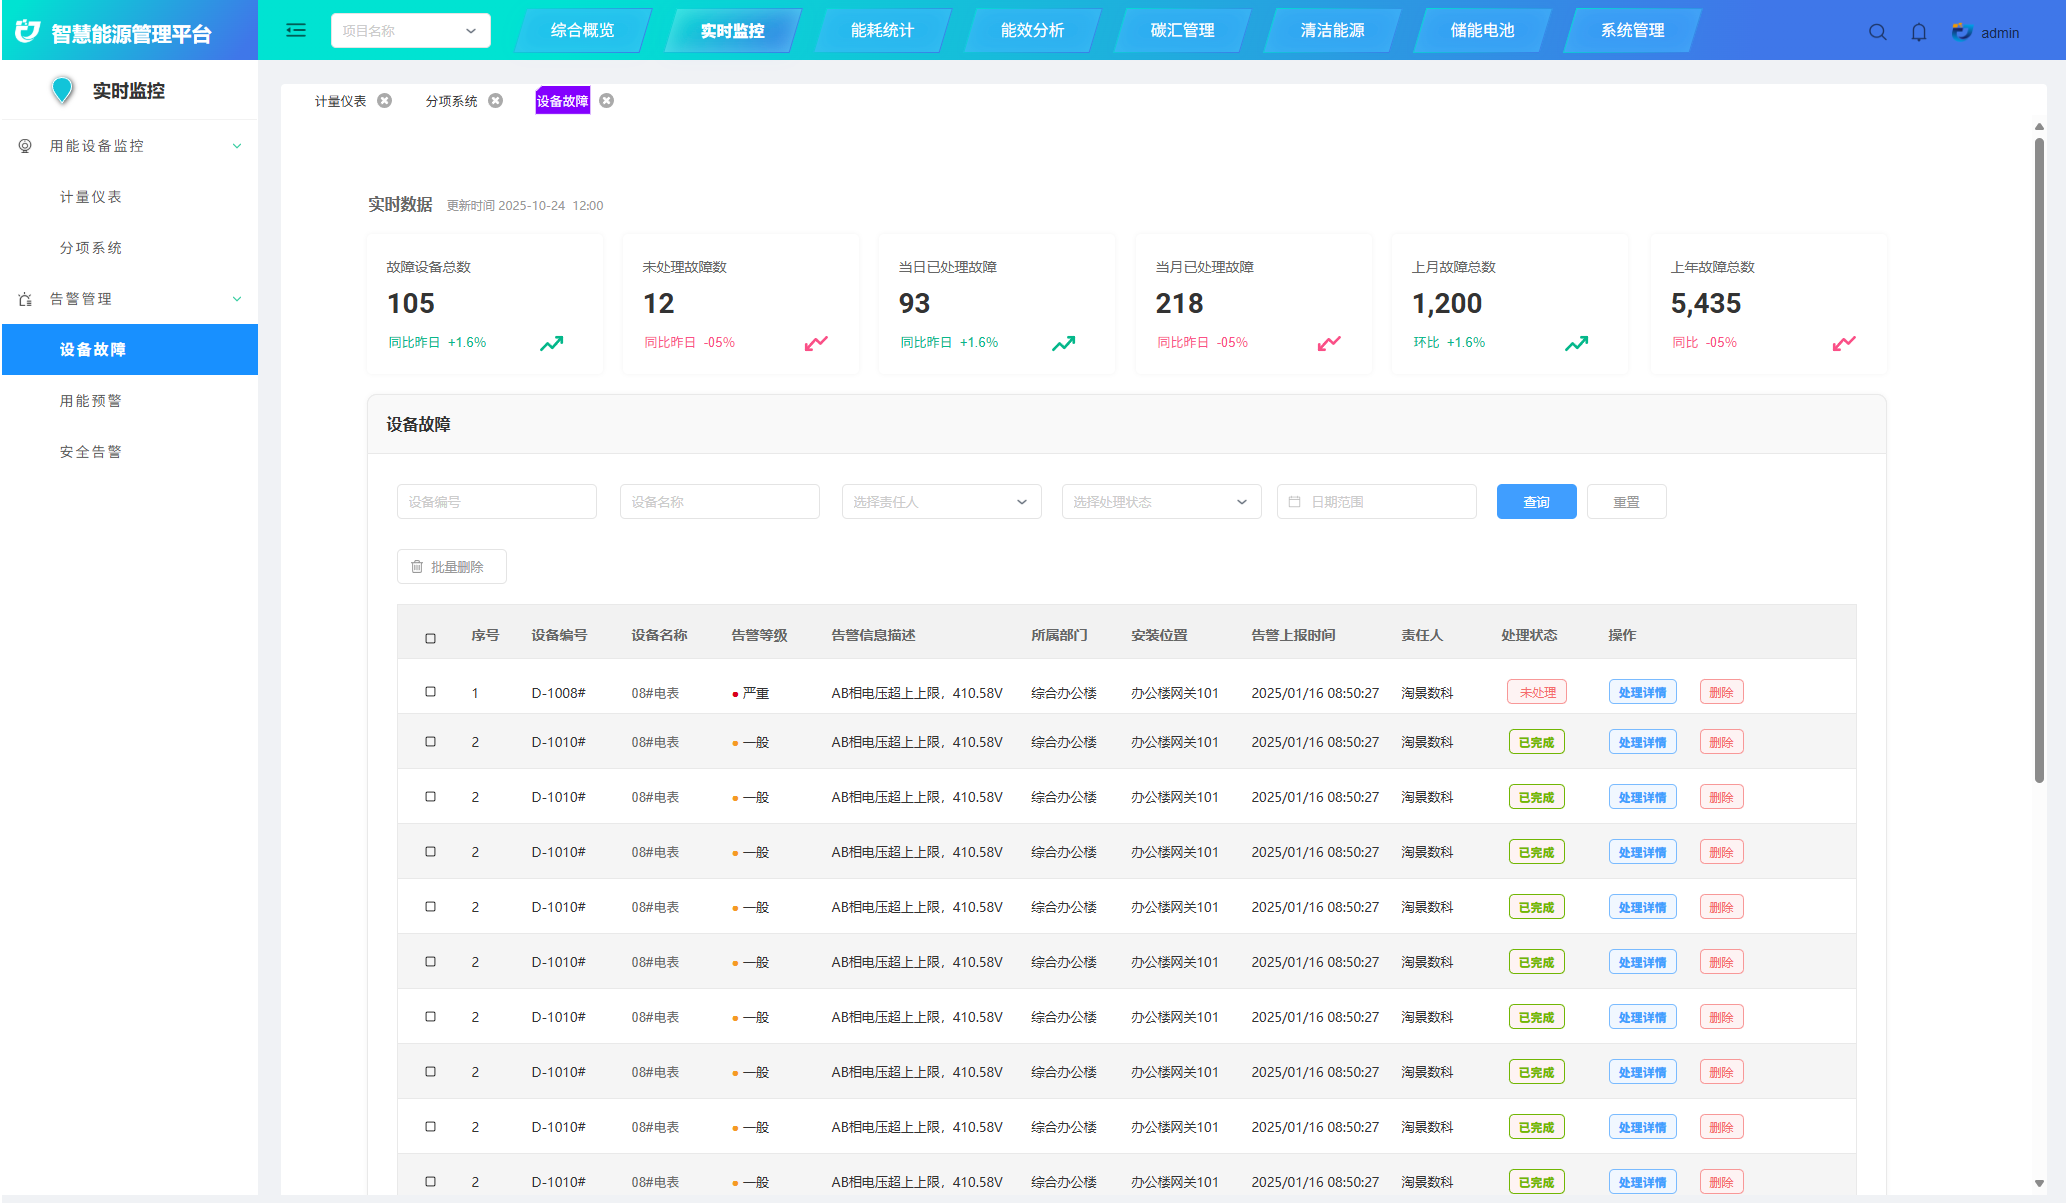
Task: Click the scrollbar up arrow
Action: (x=2039, y=127)
